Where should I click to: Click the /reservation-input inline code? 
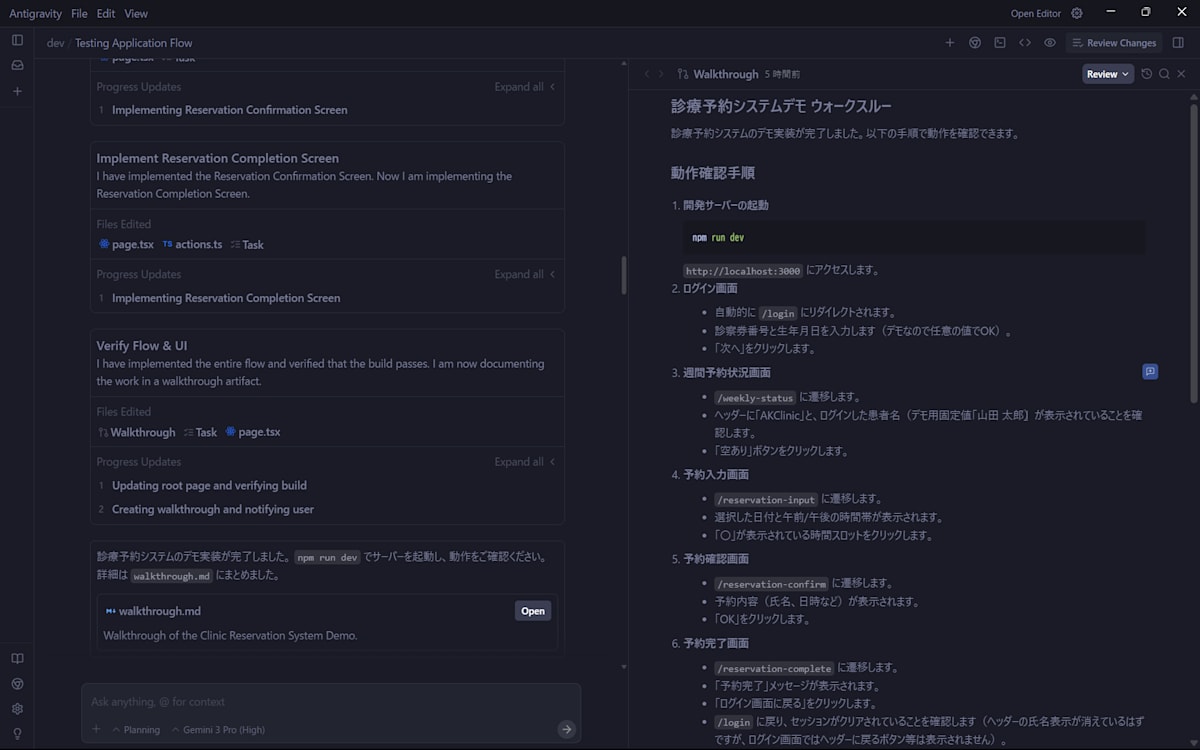coord(766,499)
